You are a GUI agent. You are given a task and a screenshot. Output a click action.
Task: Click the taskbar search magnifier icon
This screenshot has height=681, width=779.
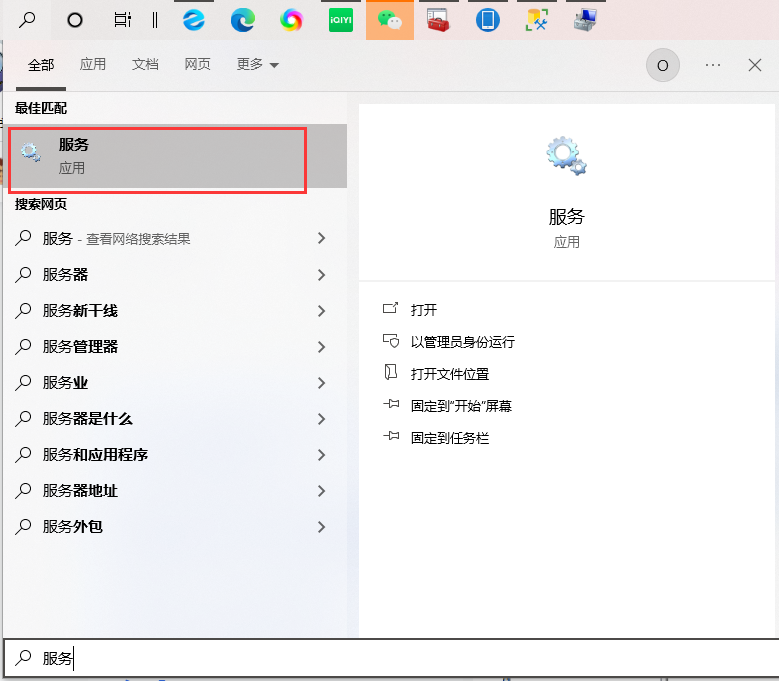tap(27, 20)
